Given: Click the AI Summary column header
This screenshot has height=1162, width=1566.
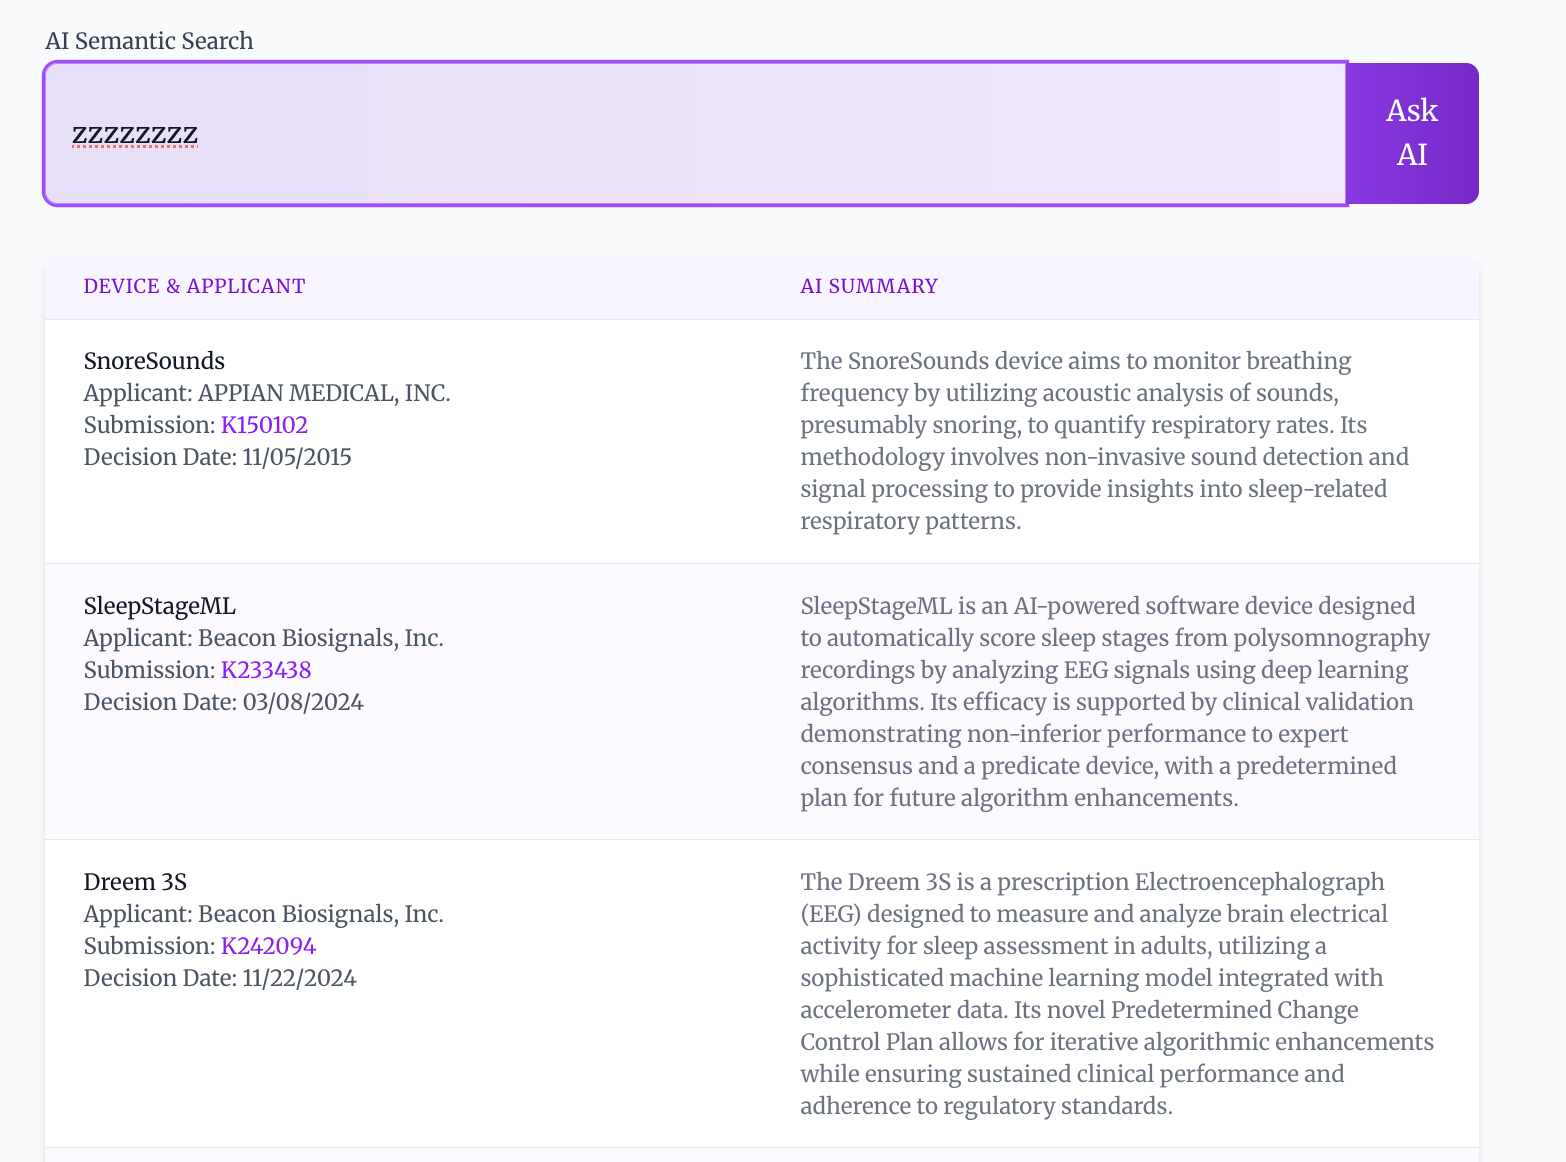Looking at the screenshot, I should click(x=868, y=286).
